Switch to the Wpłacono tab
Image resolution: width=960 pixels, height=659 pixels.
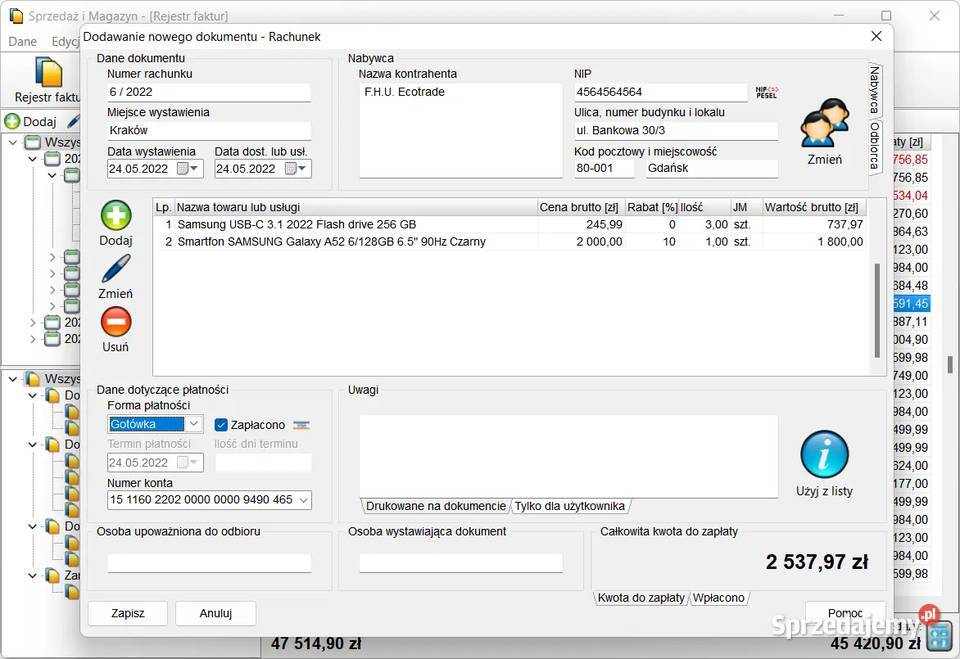(720, 597)
